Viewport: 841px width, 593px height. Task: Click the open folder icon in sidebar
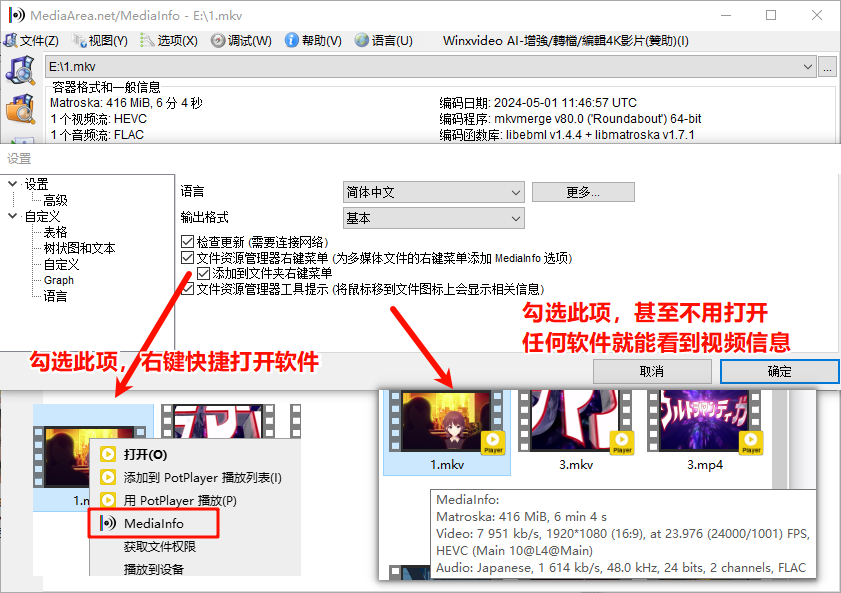pos(20,109)
